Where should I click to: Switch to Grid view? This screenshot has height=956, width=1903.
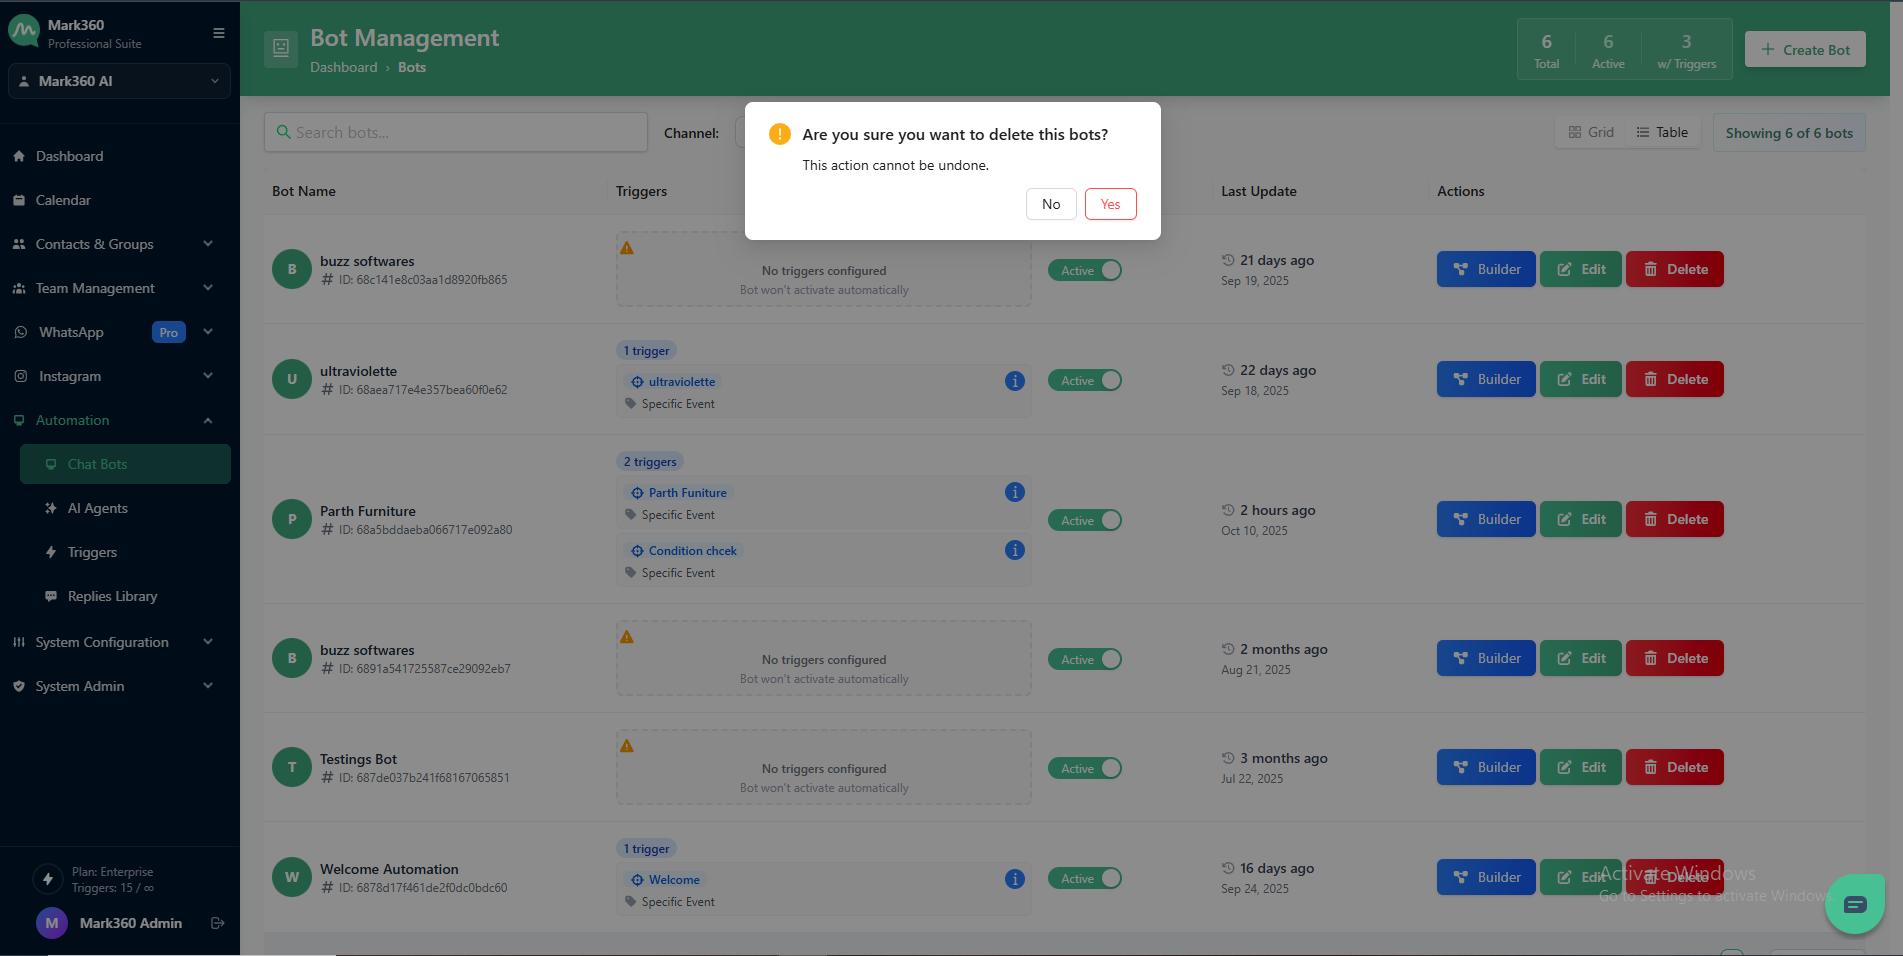1591,132
